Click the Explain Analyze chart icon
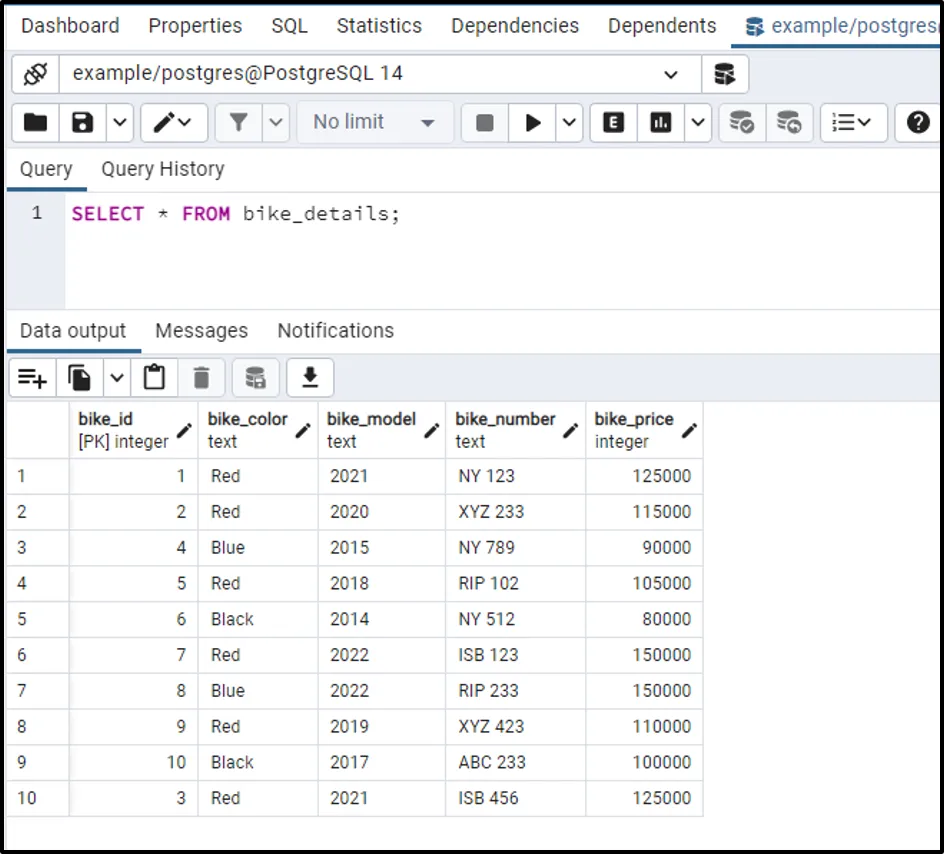The width and height of the screenshot is (944, 854). point(661,122)
